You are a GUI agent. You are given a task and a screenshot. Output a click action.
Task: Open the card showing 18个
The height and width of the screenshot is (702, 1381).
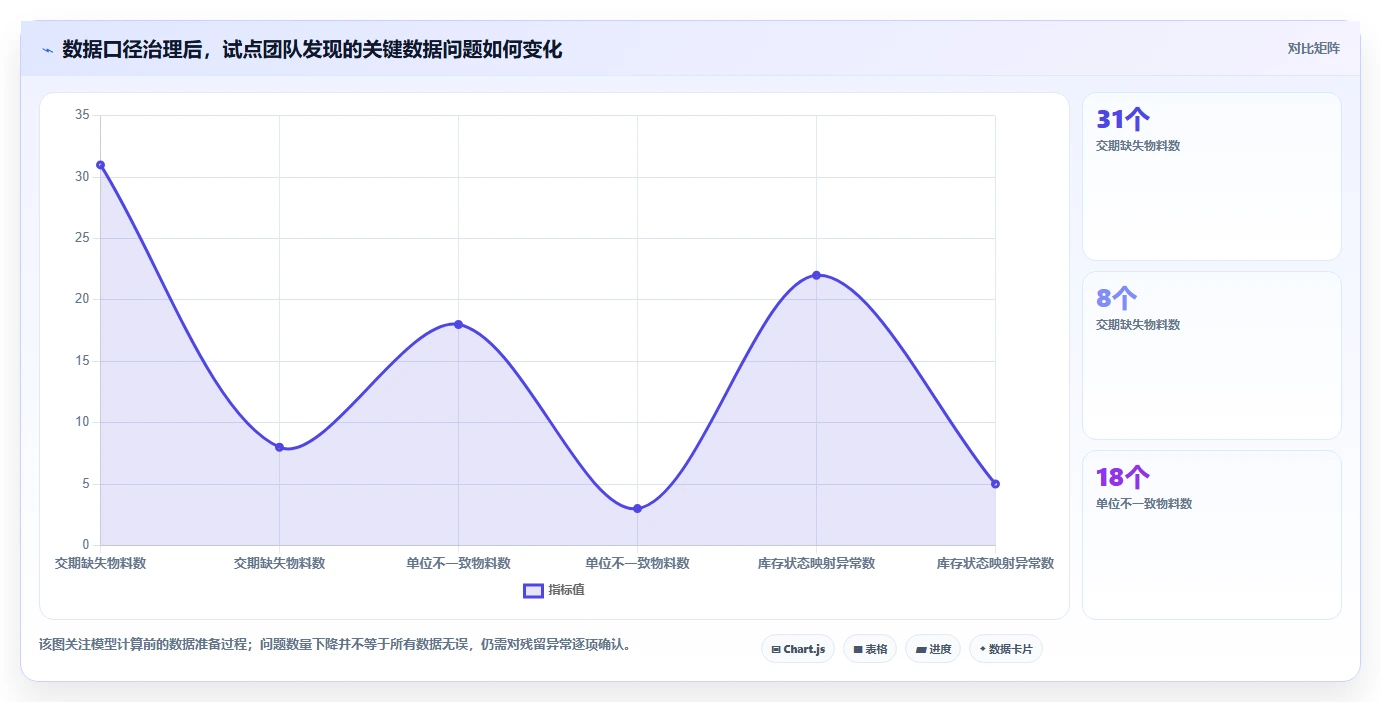(1212, 535)
